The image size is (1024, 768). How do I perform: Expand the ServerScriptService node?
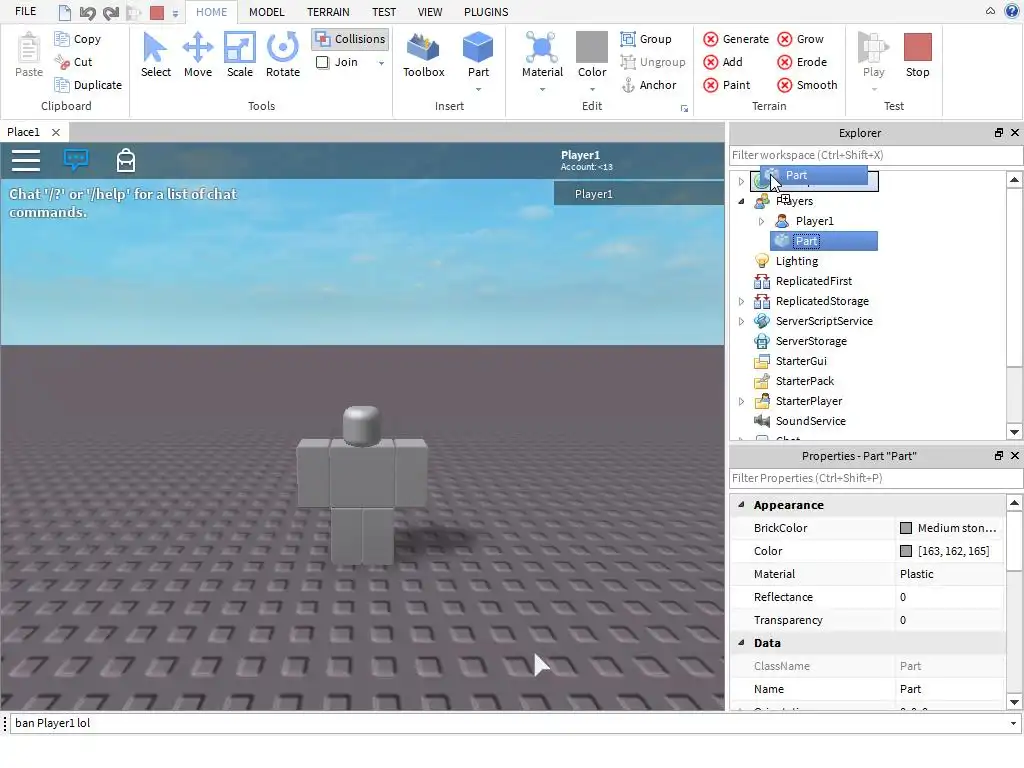click(x=741, y=321)
